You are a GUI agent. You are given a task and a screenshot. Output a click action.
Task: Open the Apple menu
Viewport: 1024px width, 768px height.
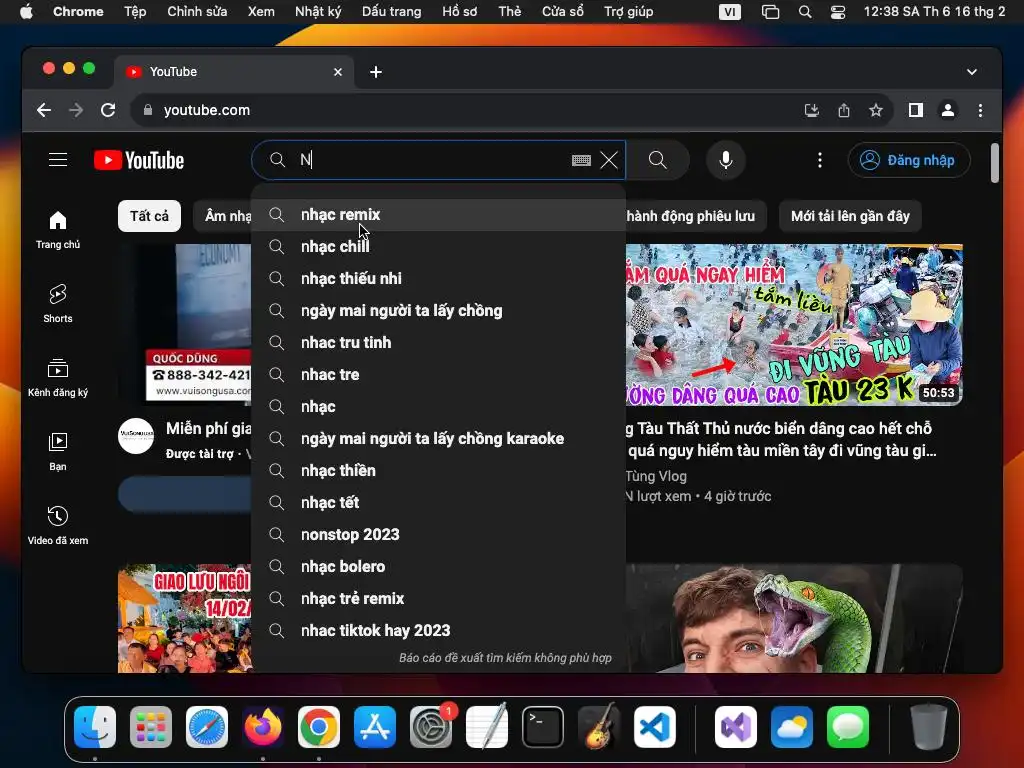[26, 11]
